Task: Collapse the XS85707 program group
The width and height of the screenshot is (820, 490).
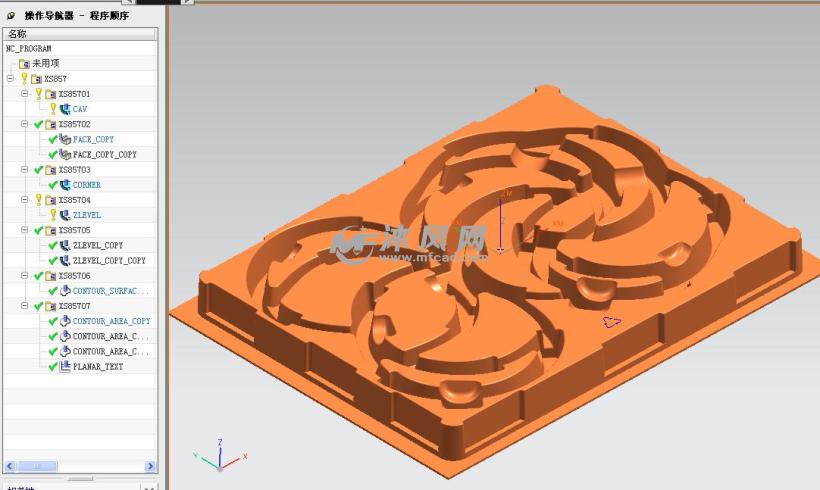Action: coord(25,306)
